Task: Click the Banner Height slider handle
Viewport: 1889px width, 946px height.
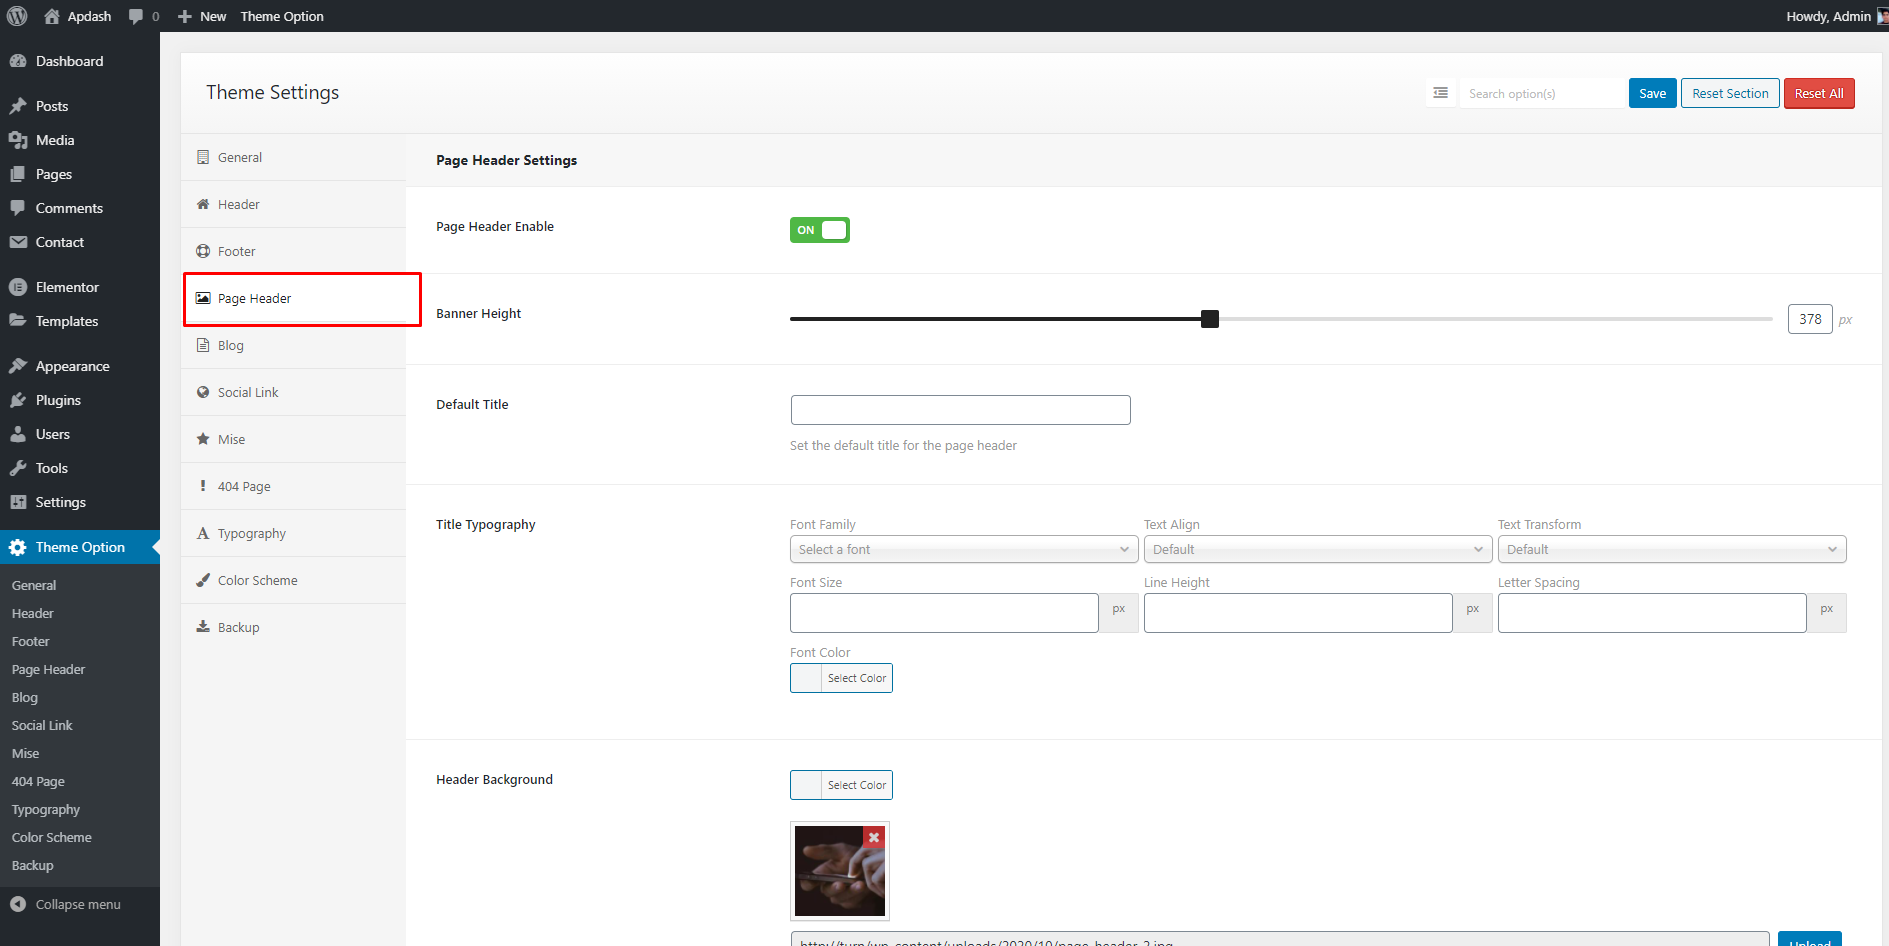Action: click(x=1210, y=319)
